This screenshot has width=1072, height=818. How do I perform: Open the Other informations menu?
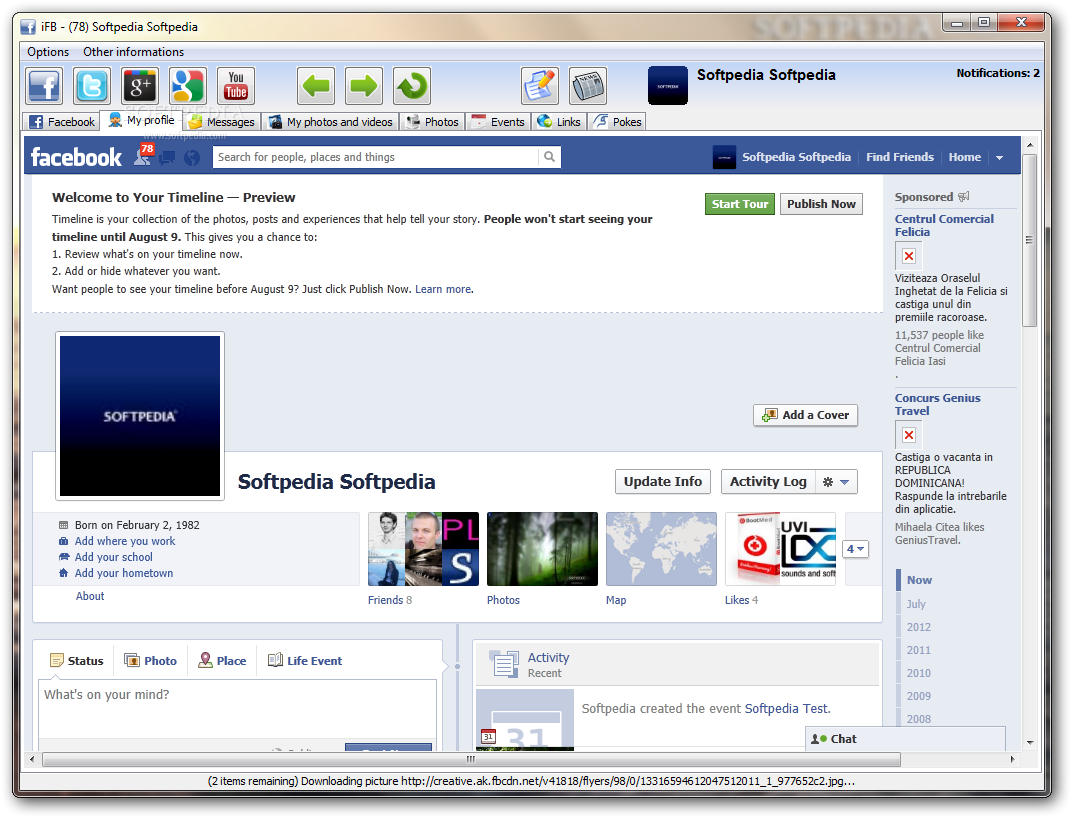pyautogui.click(x=133, y=52)
